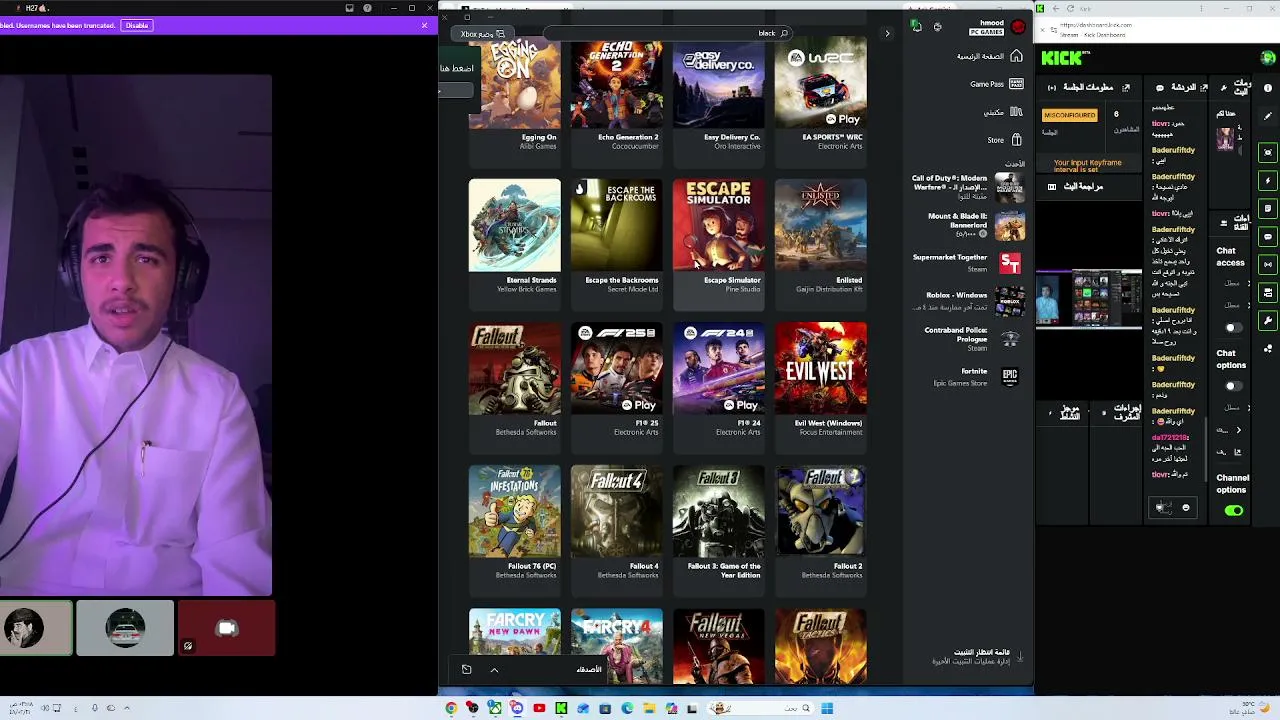
Task: Open Chrome from the Windows taskbar
Action: click(x=452, y=709)
